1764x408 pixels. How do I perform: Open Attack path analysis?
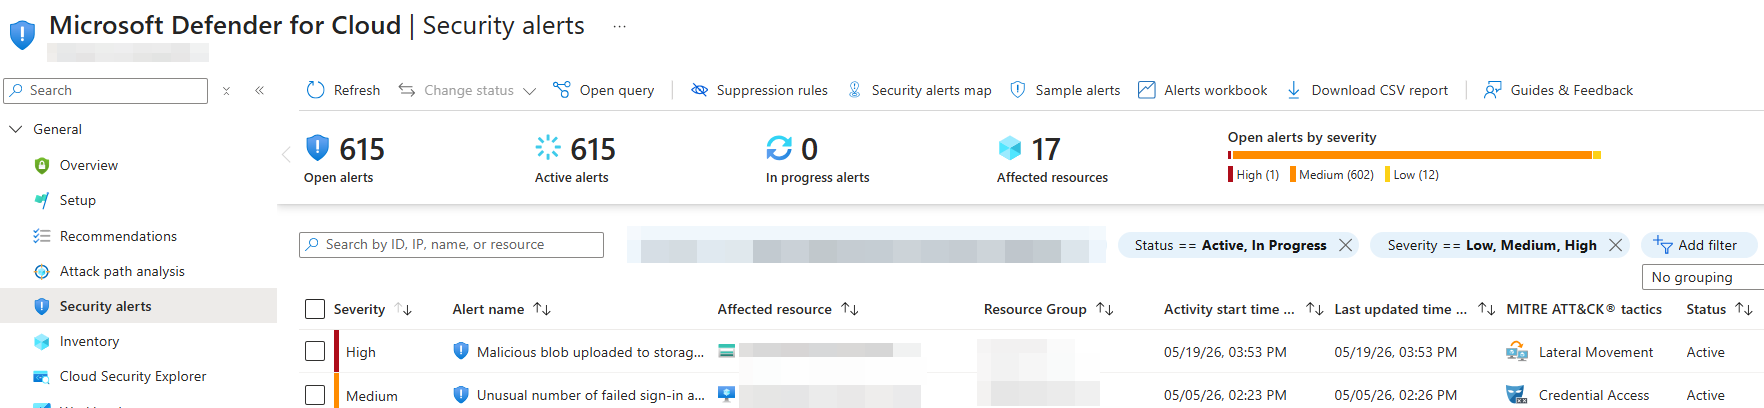[x=122, y=271]
